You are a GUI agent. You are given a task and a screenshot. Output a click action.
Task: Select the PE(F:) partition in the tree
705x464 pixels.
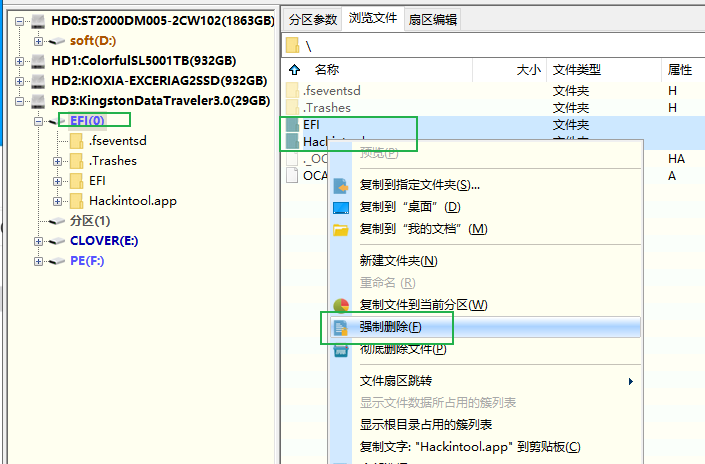click(87, 261)
